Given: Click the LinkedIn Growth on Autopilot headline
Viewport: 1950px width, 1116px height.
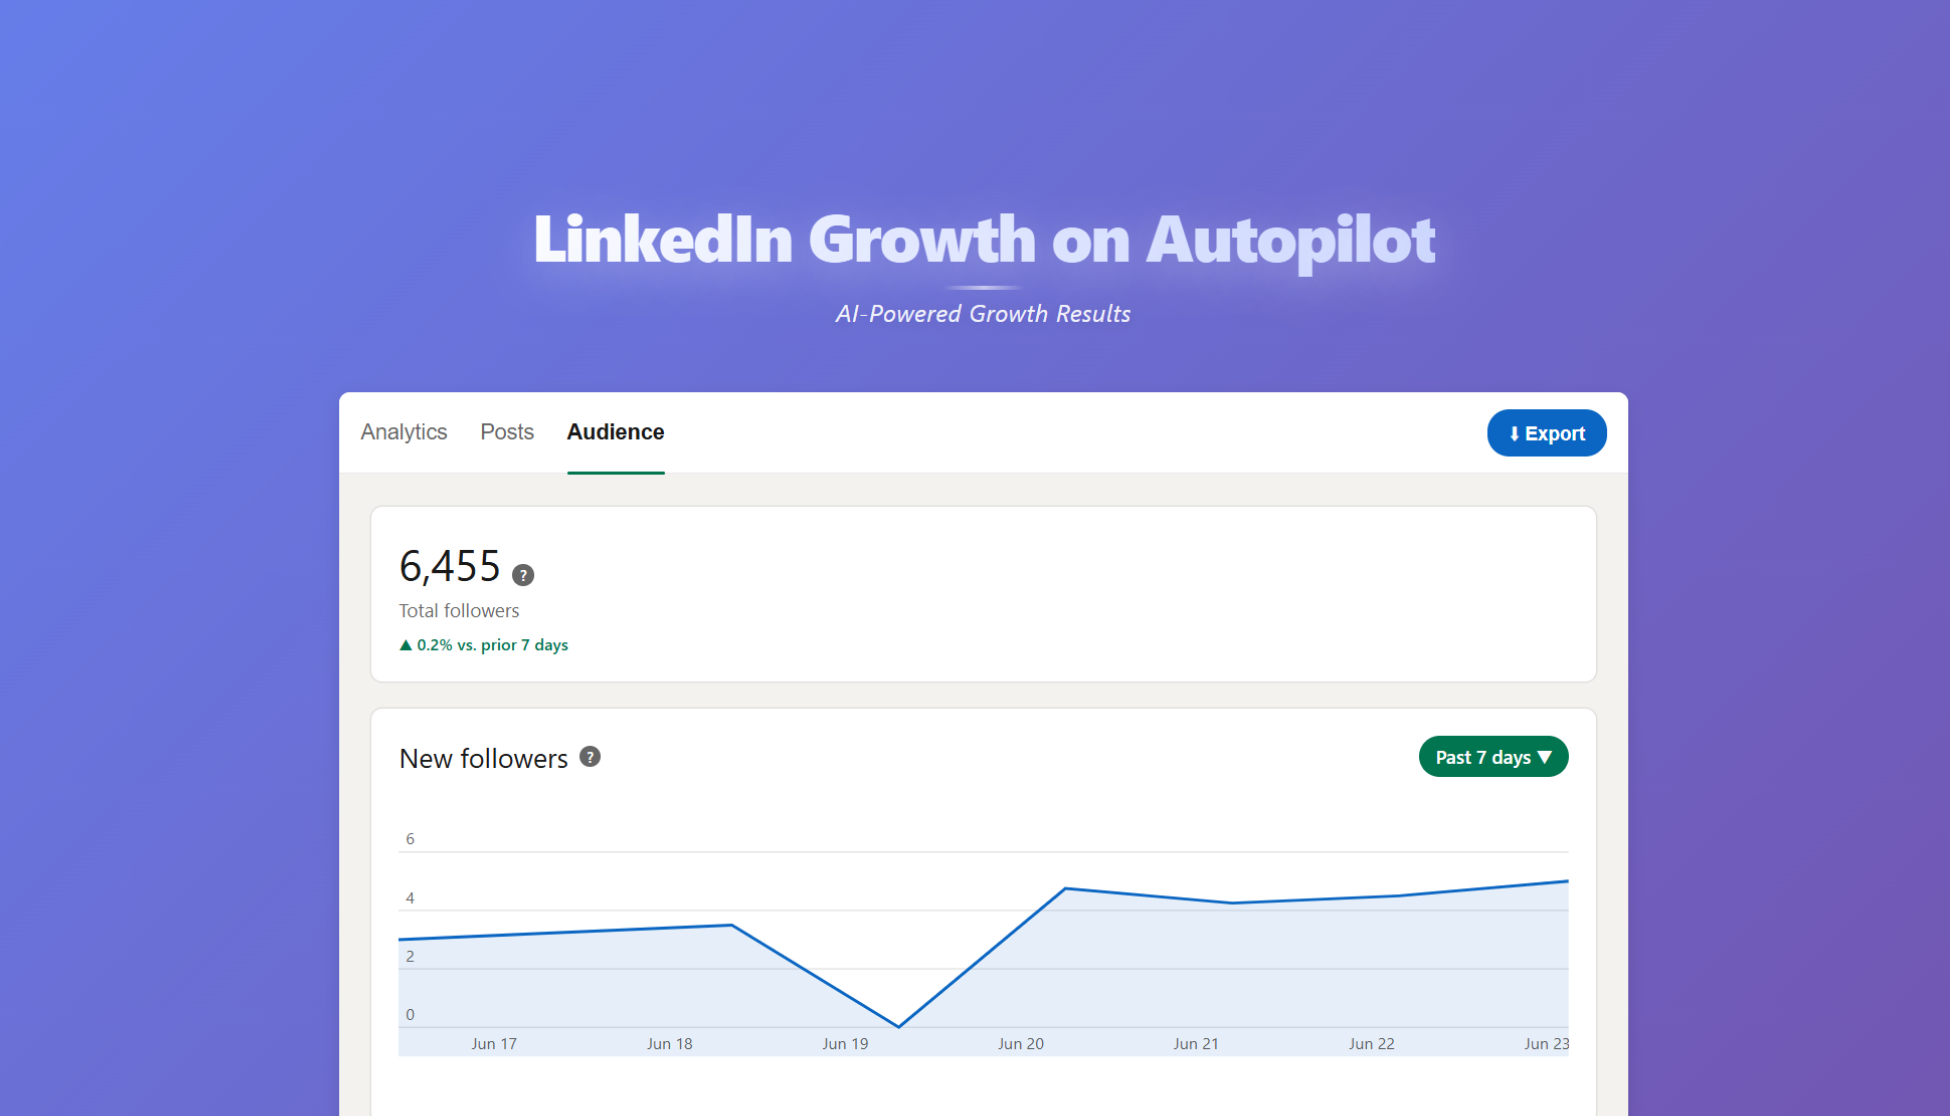Looking at the screenshot, I should pos(984,240).
